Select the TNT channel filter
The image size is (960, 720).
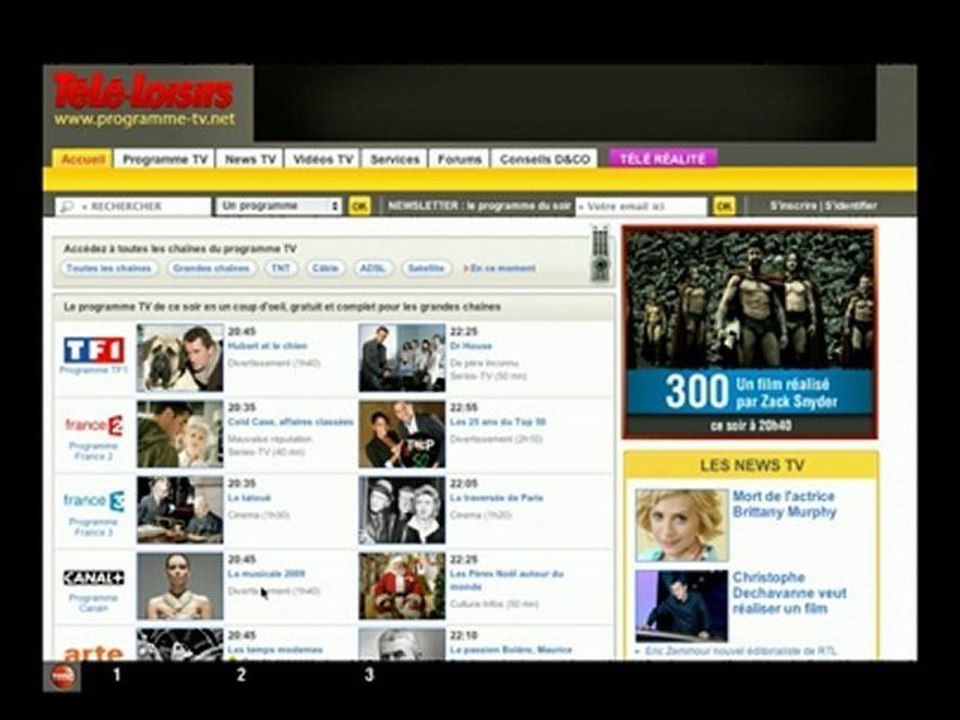(281, 268)
